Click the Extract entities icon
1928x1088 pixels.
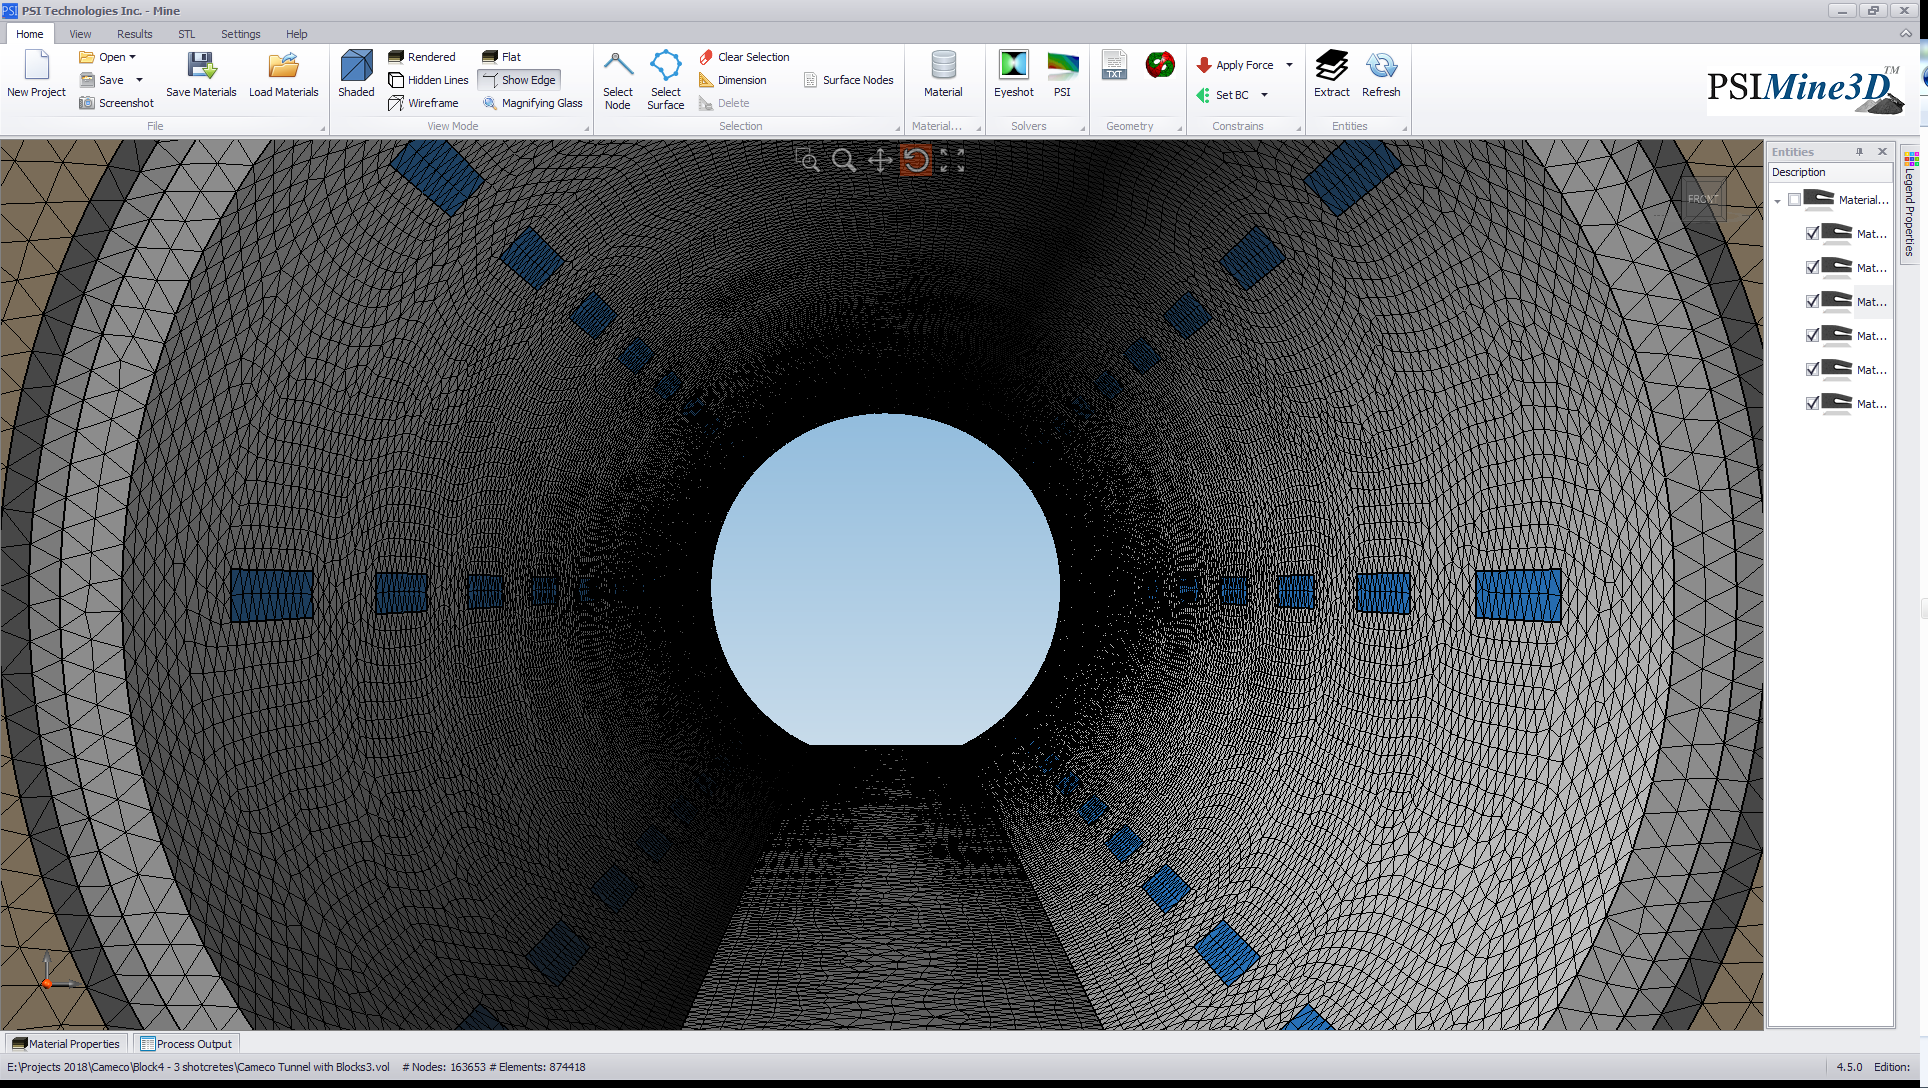tap(1331, 65)
